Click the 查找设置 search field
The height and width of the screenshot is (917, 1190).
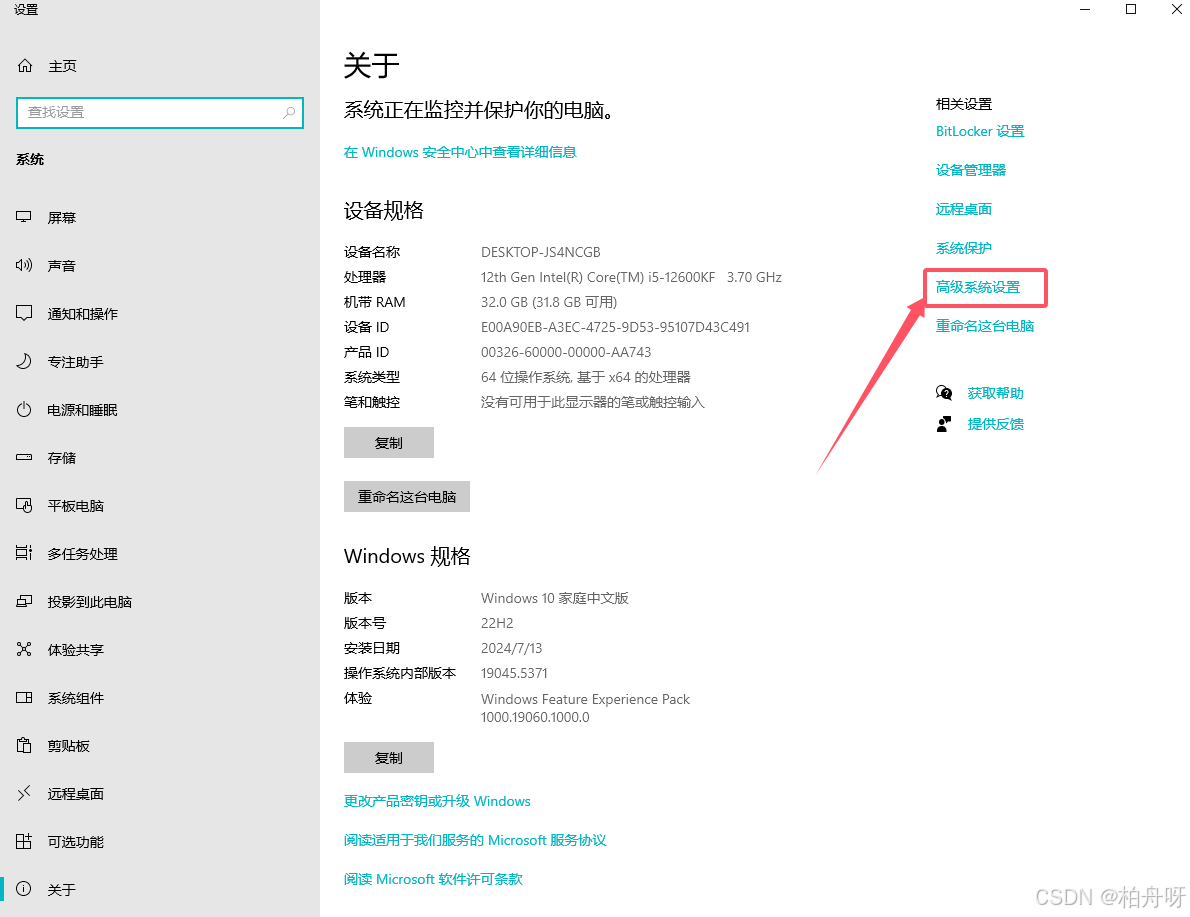(159, 112)
